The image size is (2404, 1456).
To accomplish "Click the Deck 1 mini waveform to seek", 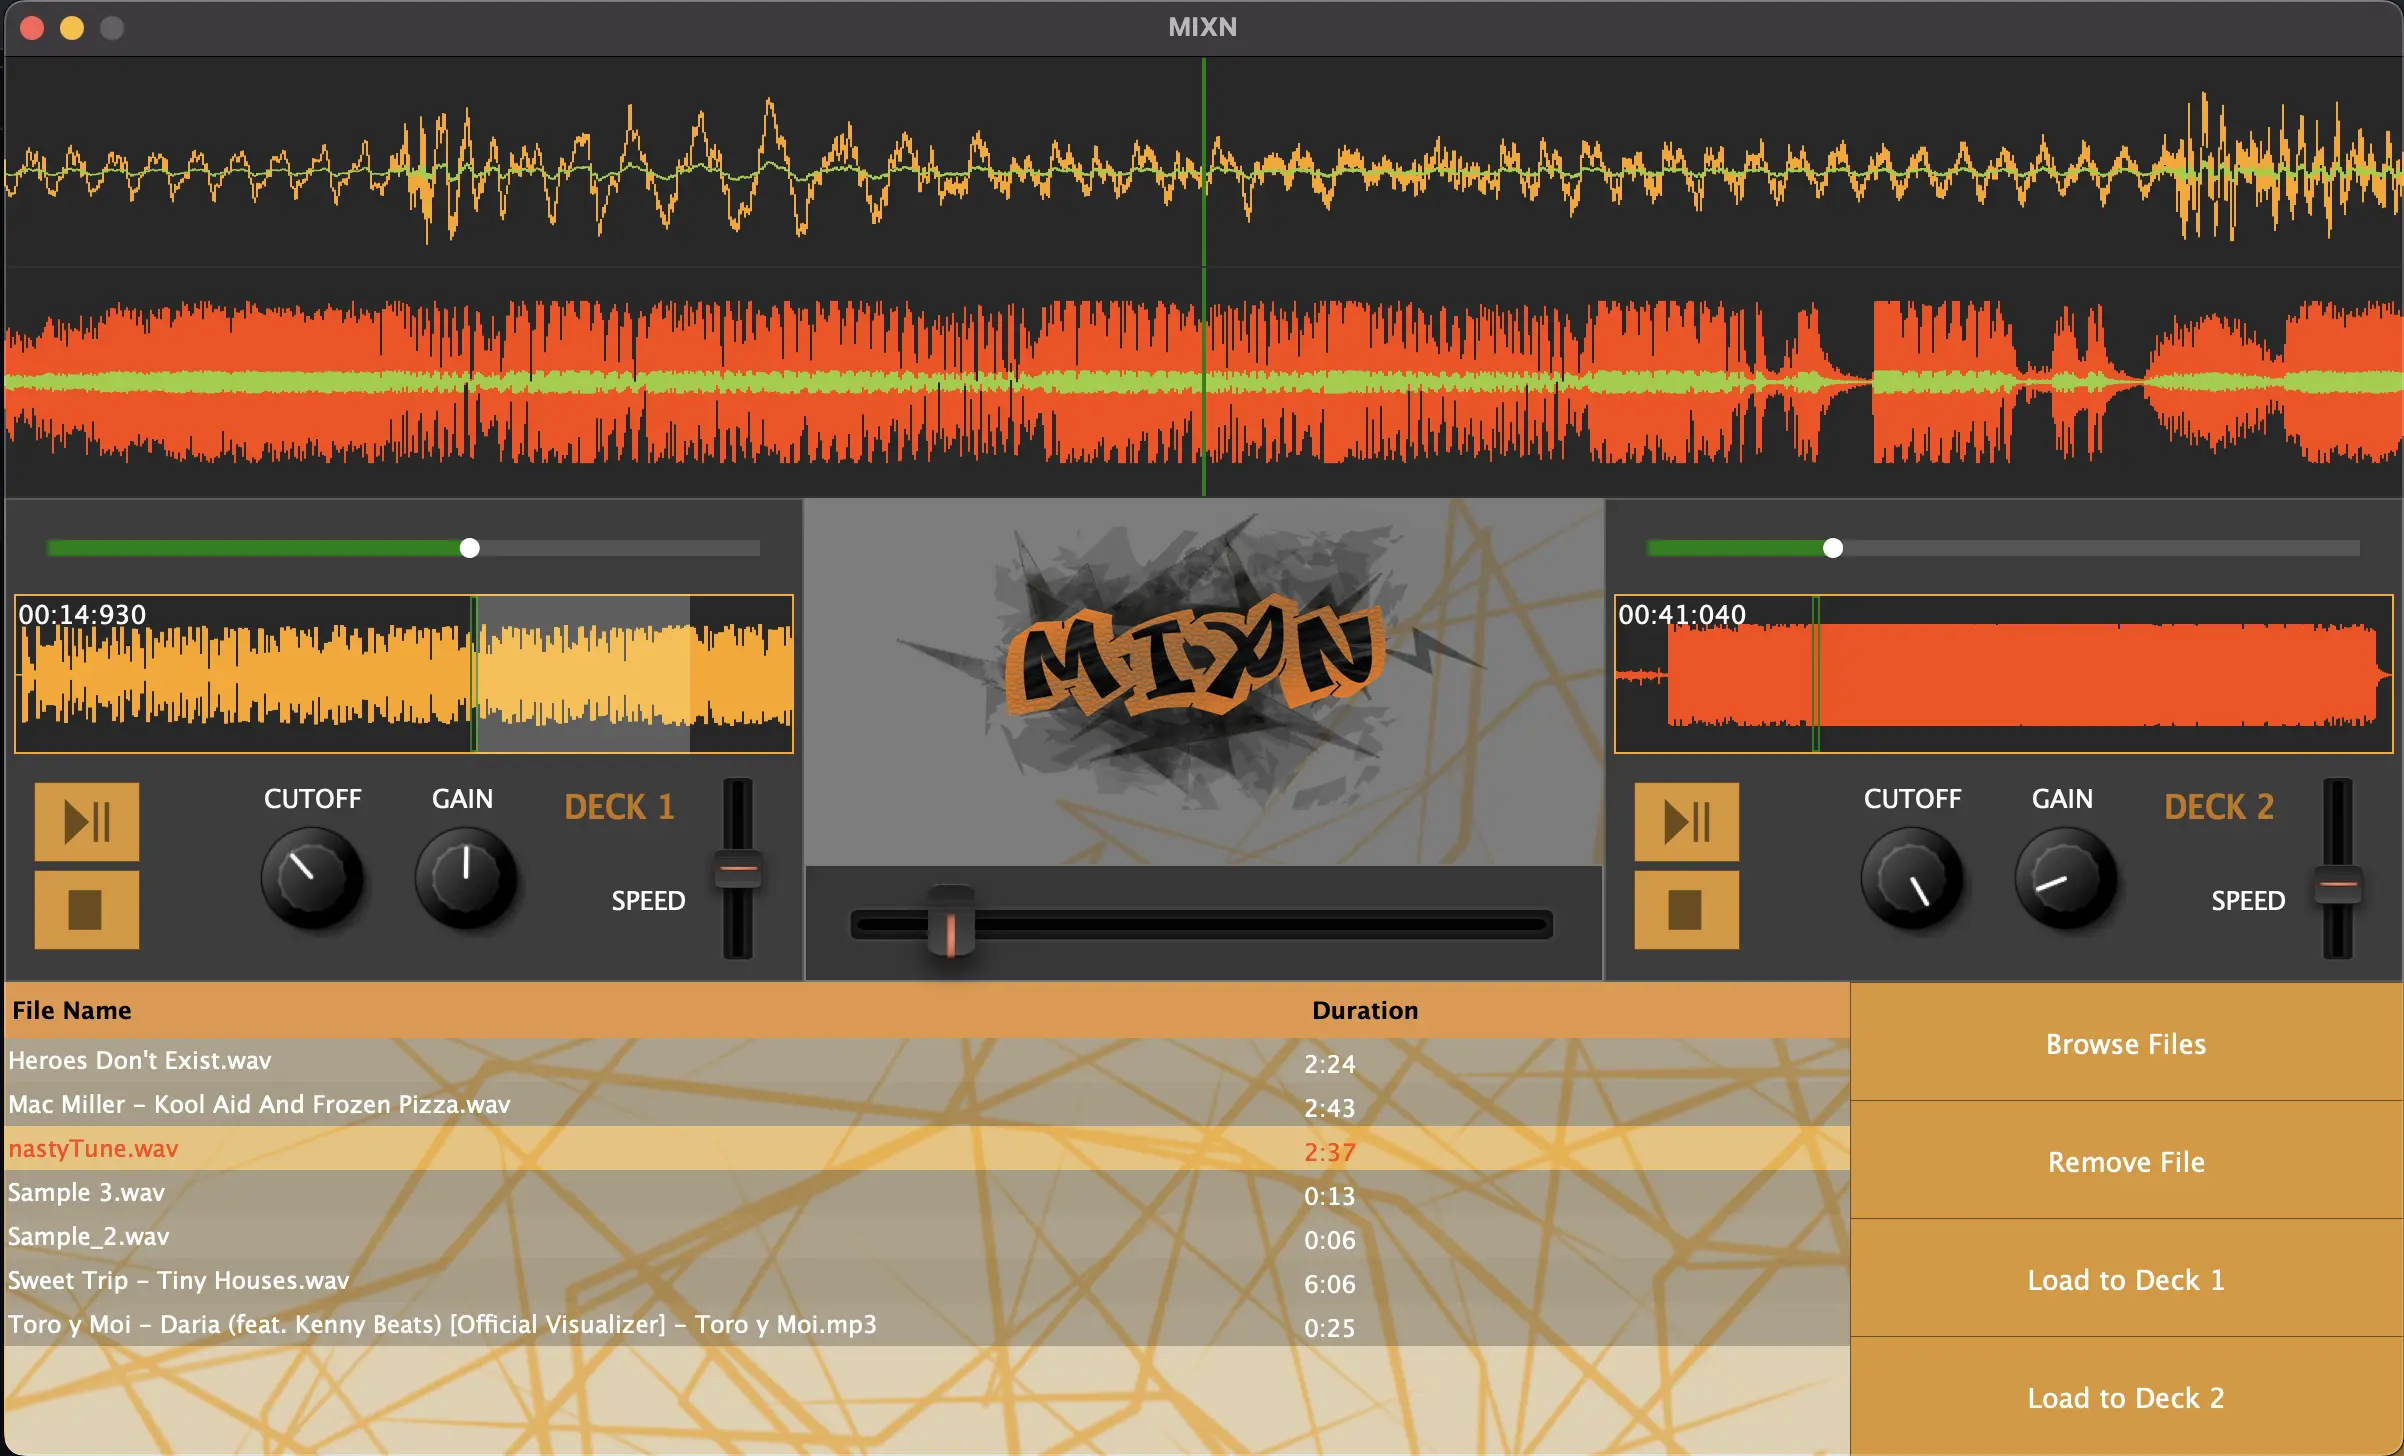I will coord(404,675).
